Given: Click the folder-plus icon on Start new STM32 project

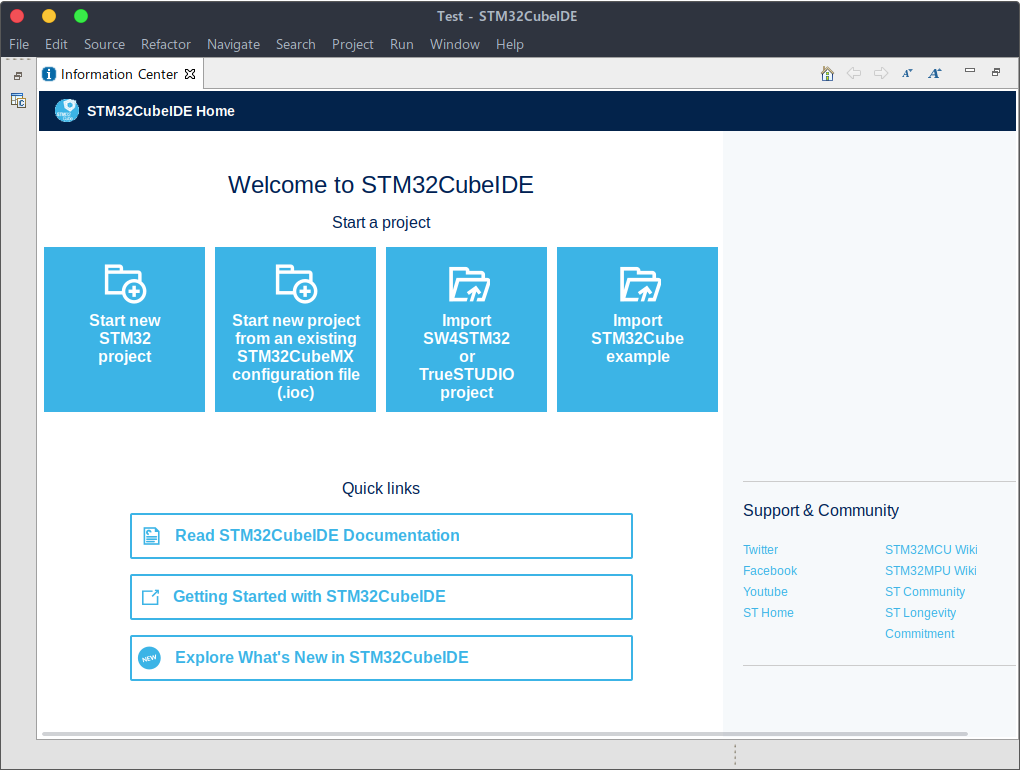Looking at the screenshot, I should (125, 284).
